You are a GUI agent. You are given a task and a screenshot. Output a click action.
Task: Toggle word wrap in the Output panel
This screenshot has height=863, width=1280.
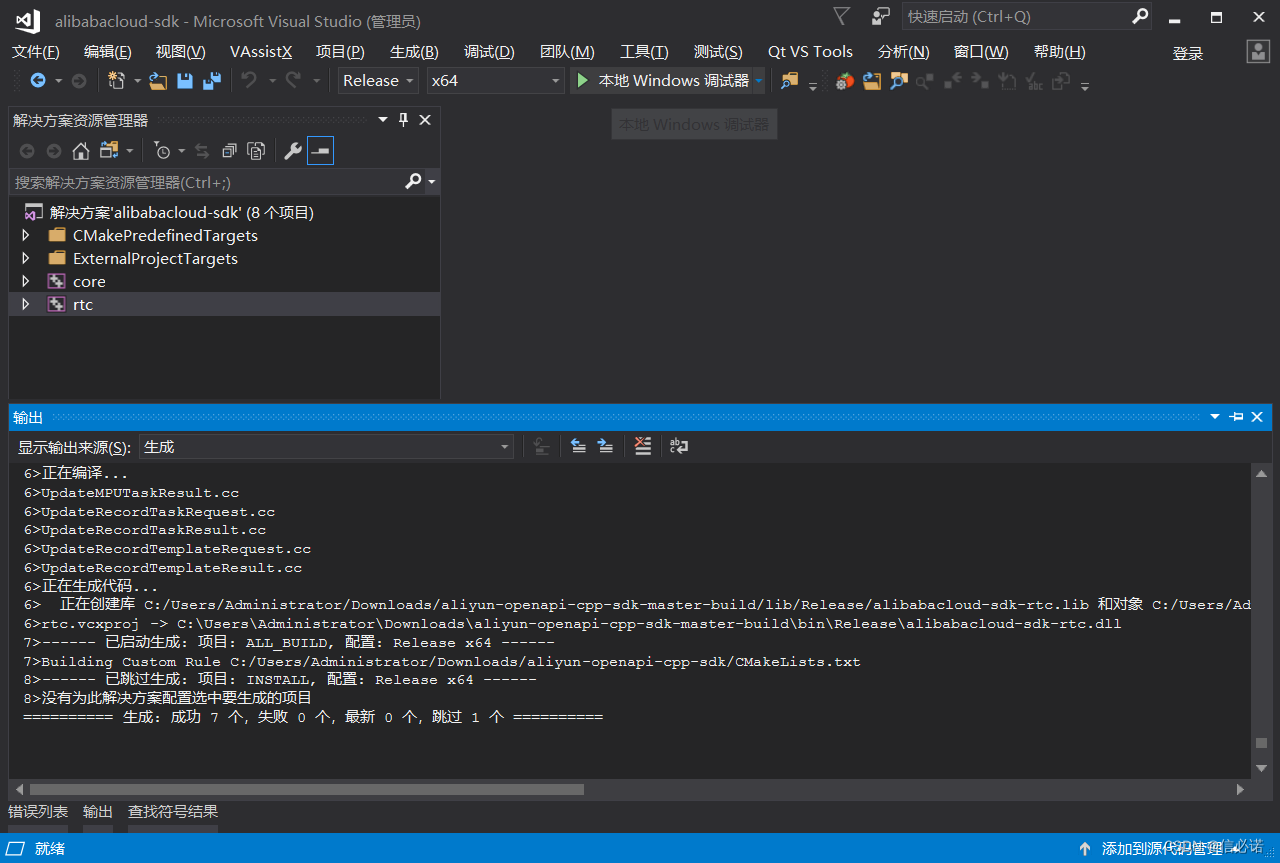[x=679, y=447]
